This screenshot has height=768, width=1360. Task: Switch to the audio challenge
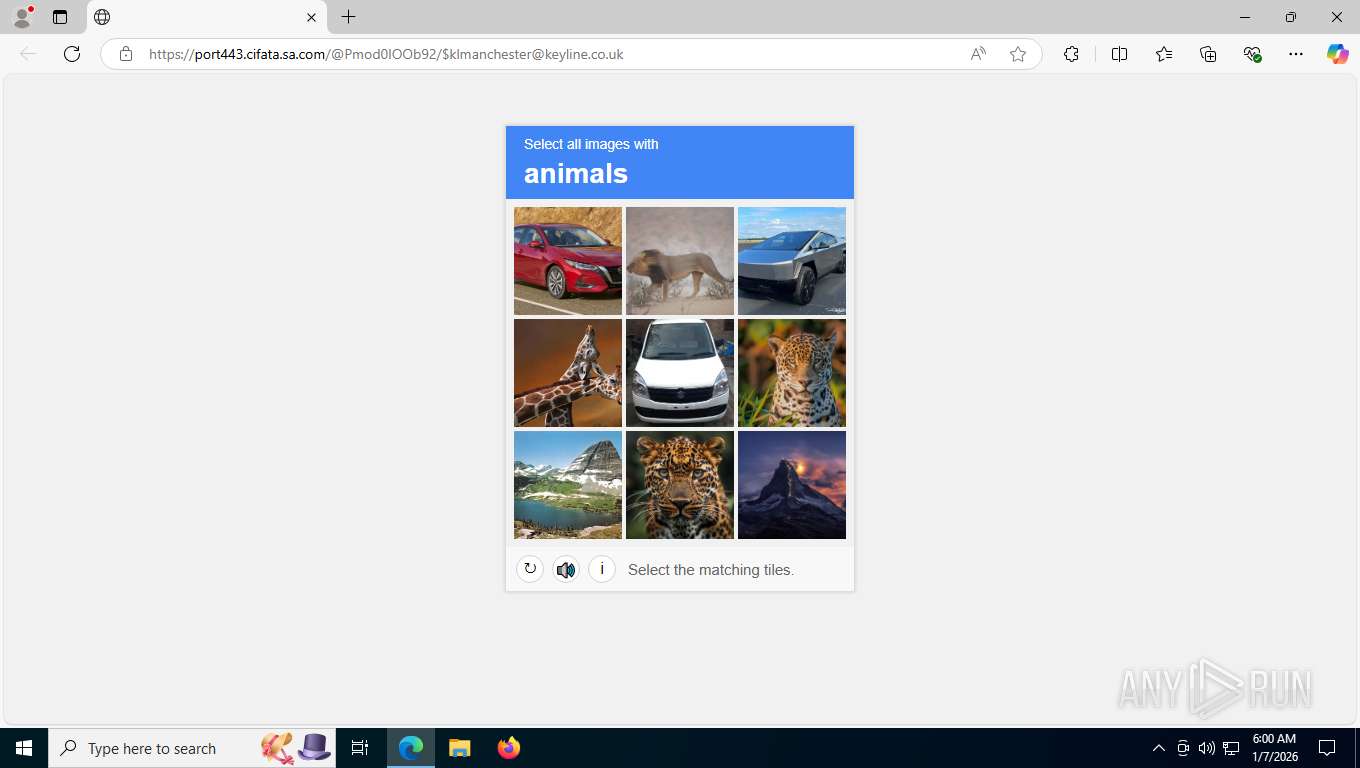click(x=566, y=569)
